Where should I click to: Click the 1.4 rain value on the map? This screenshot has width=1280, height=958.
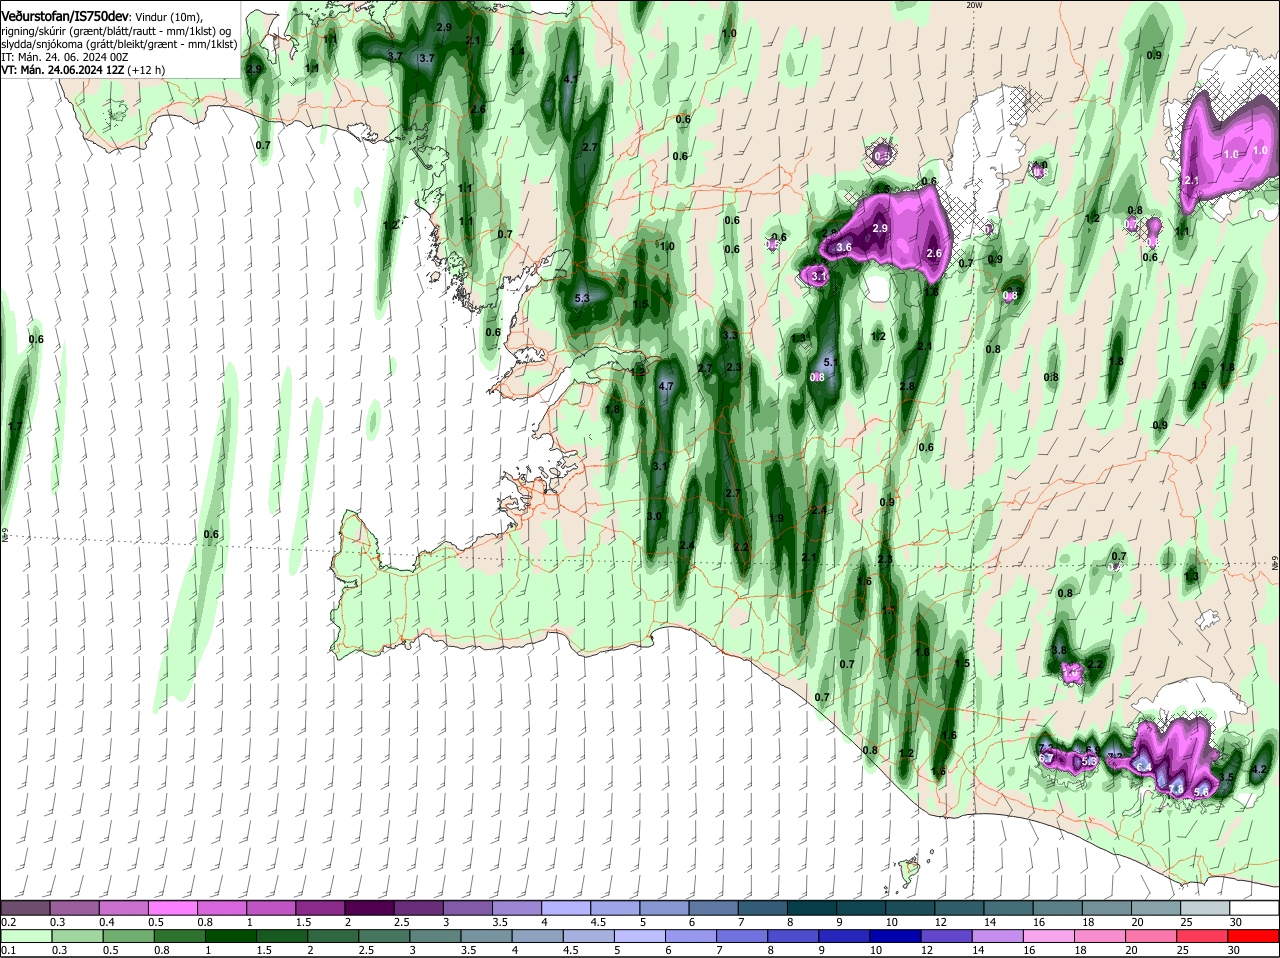pyautogui.click(x=517, y=51)
